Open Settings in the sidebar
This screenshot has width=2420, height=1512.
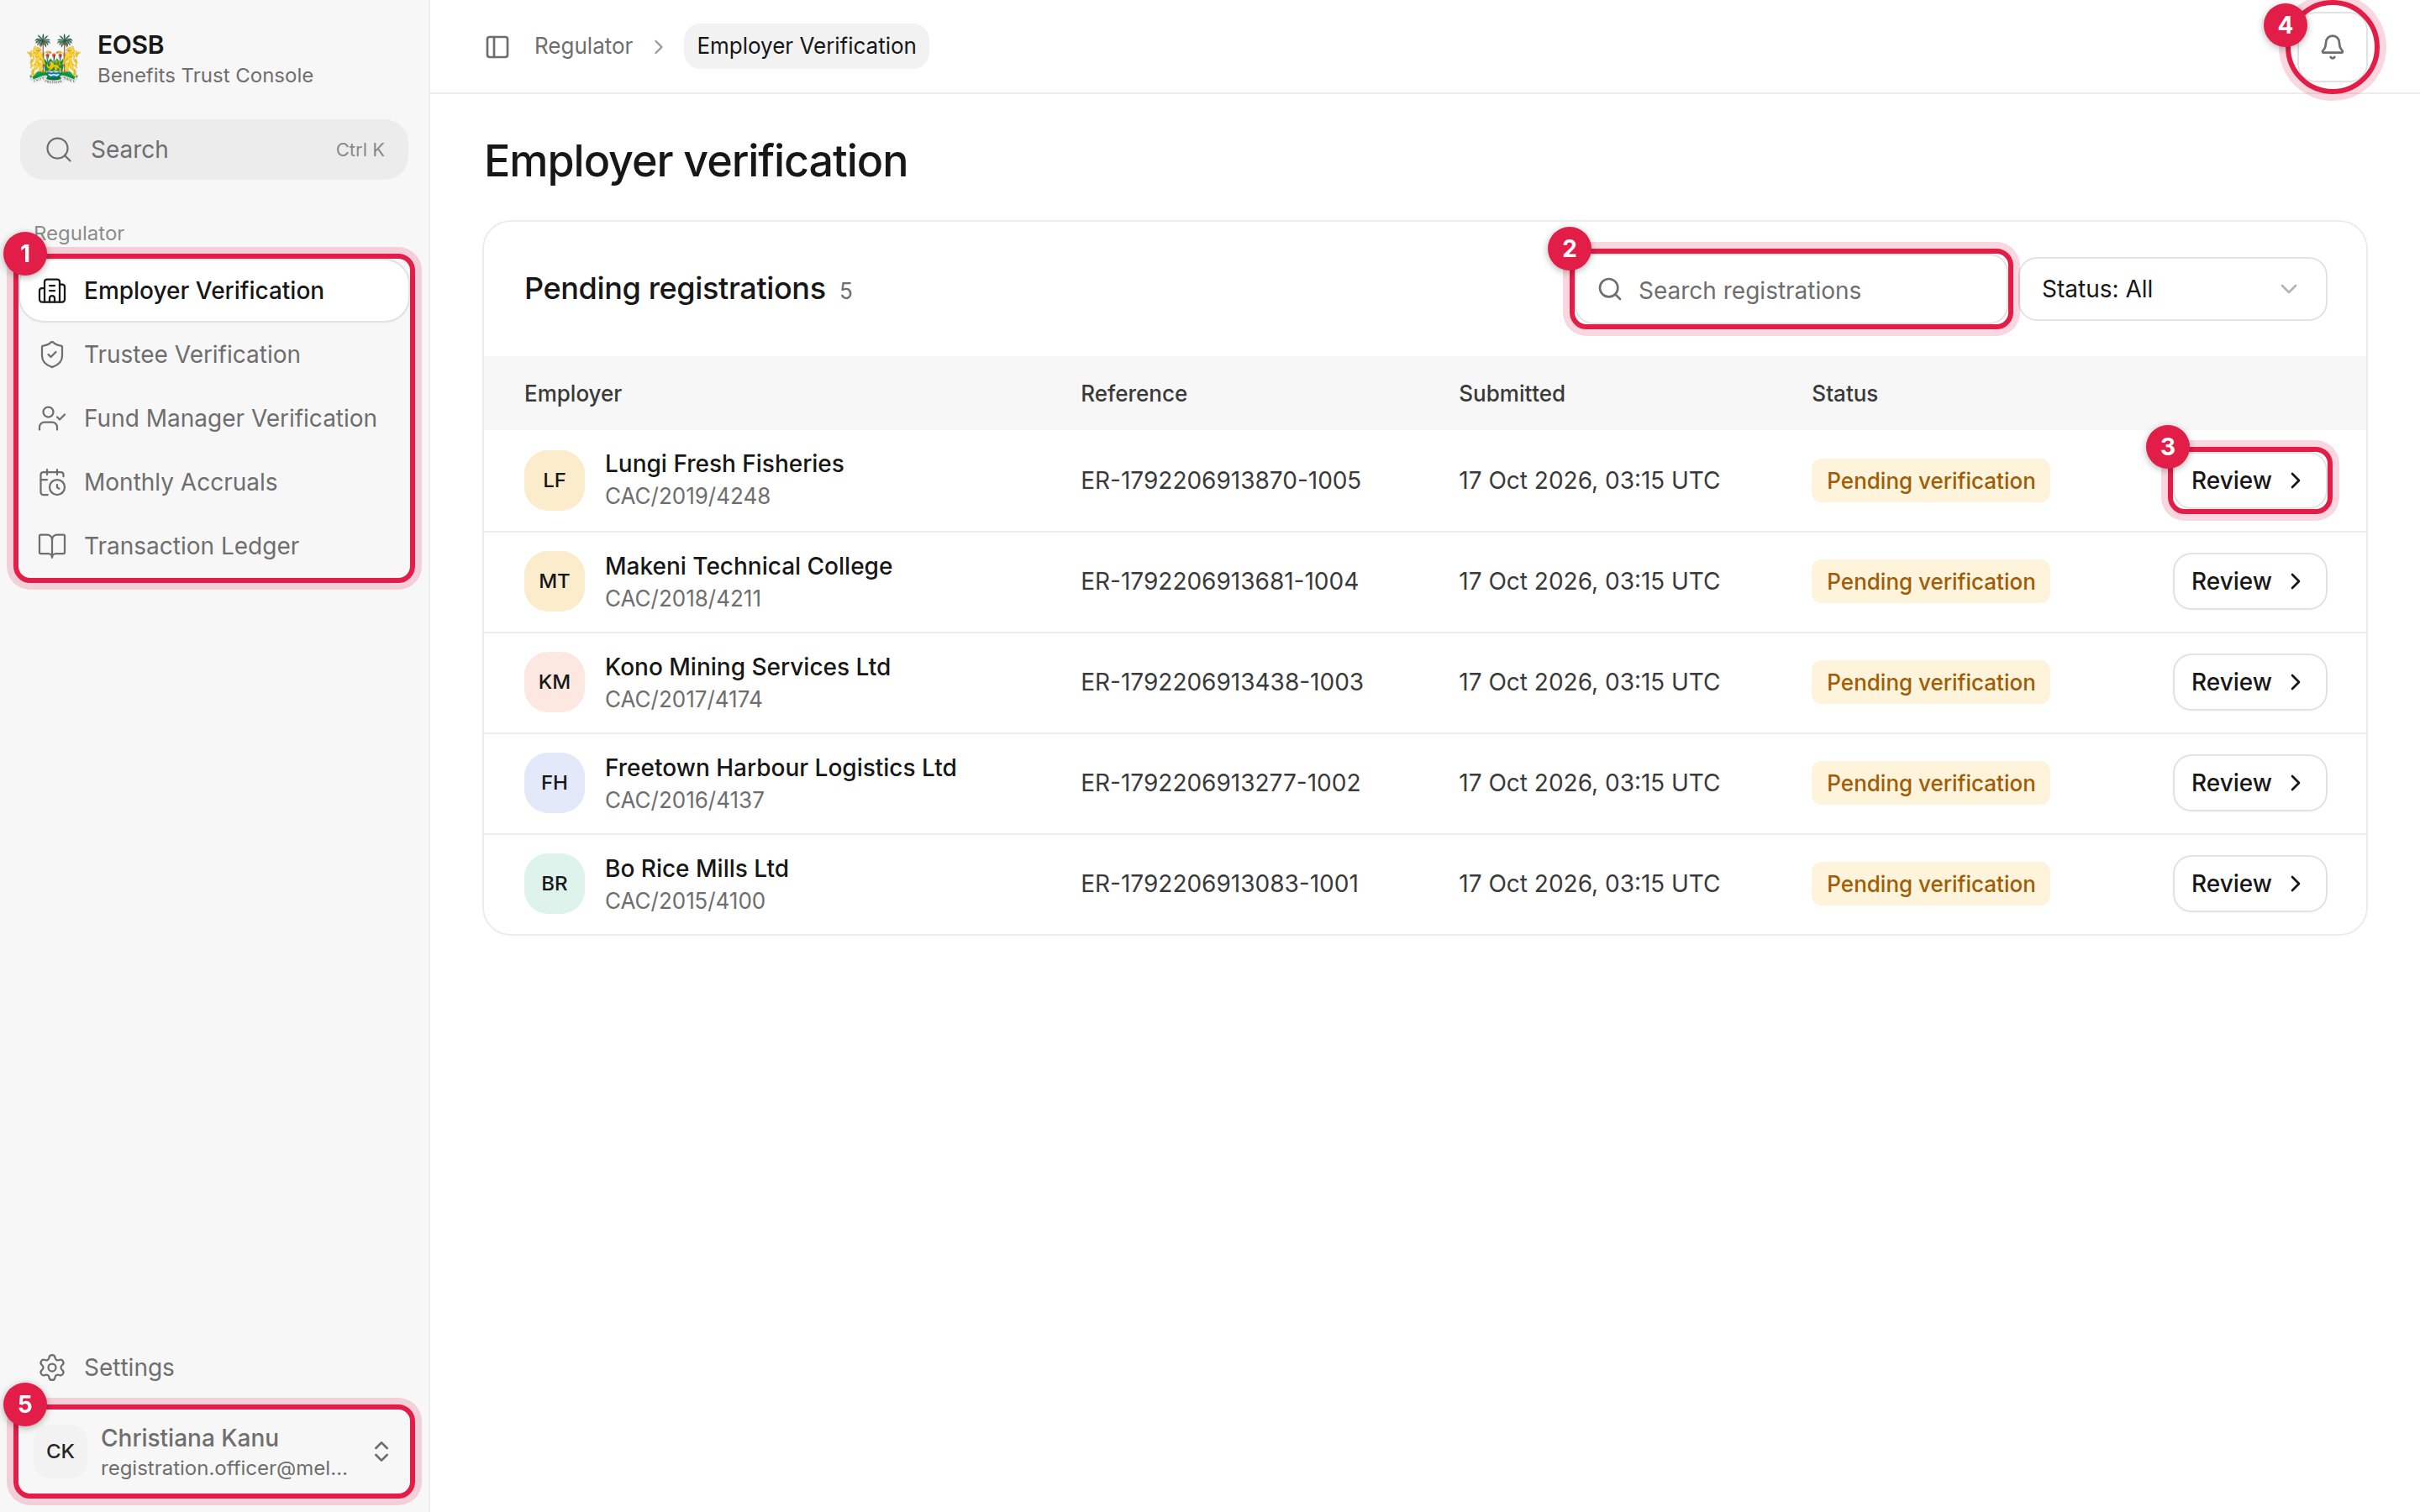(x=214, y=1367)
